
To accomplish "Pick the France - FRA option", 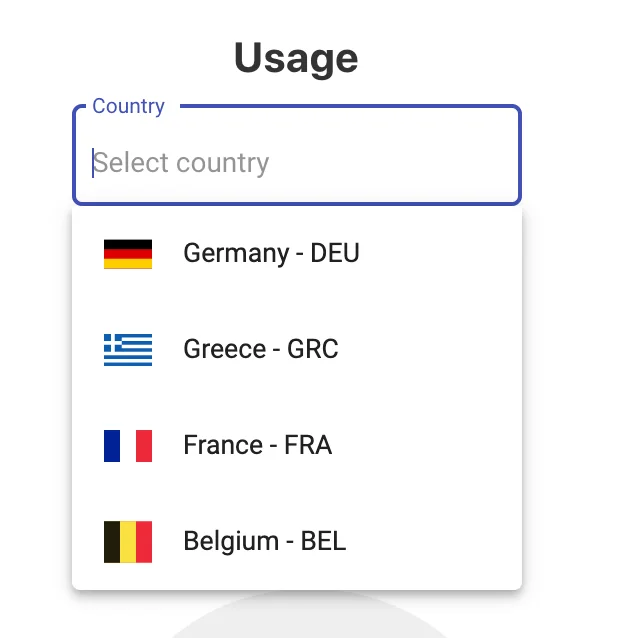I will coord(297,446).
